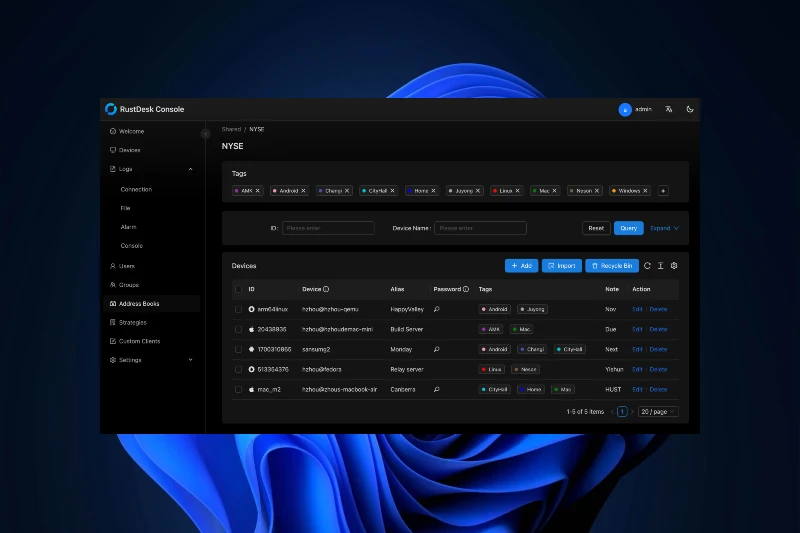The width and height of the screenshot is (800, 533).
Task: Click the Password column info icon
Action: point(465,289)
